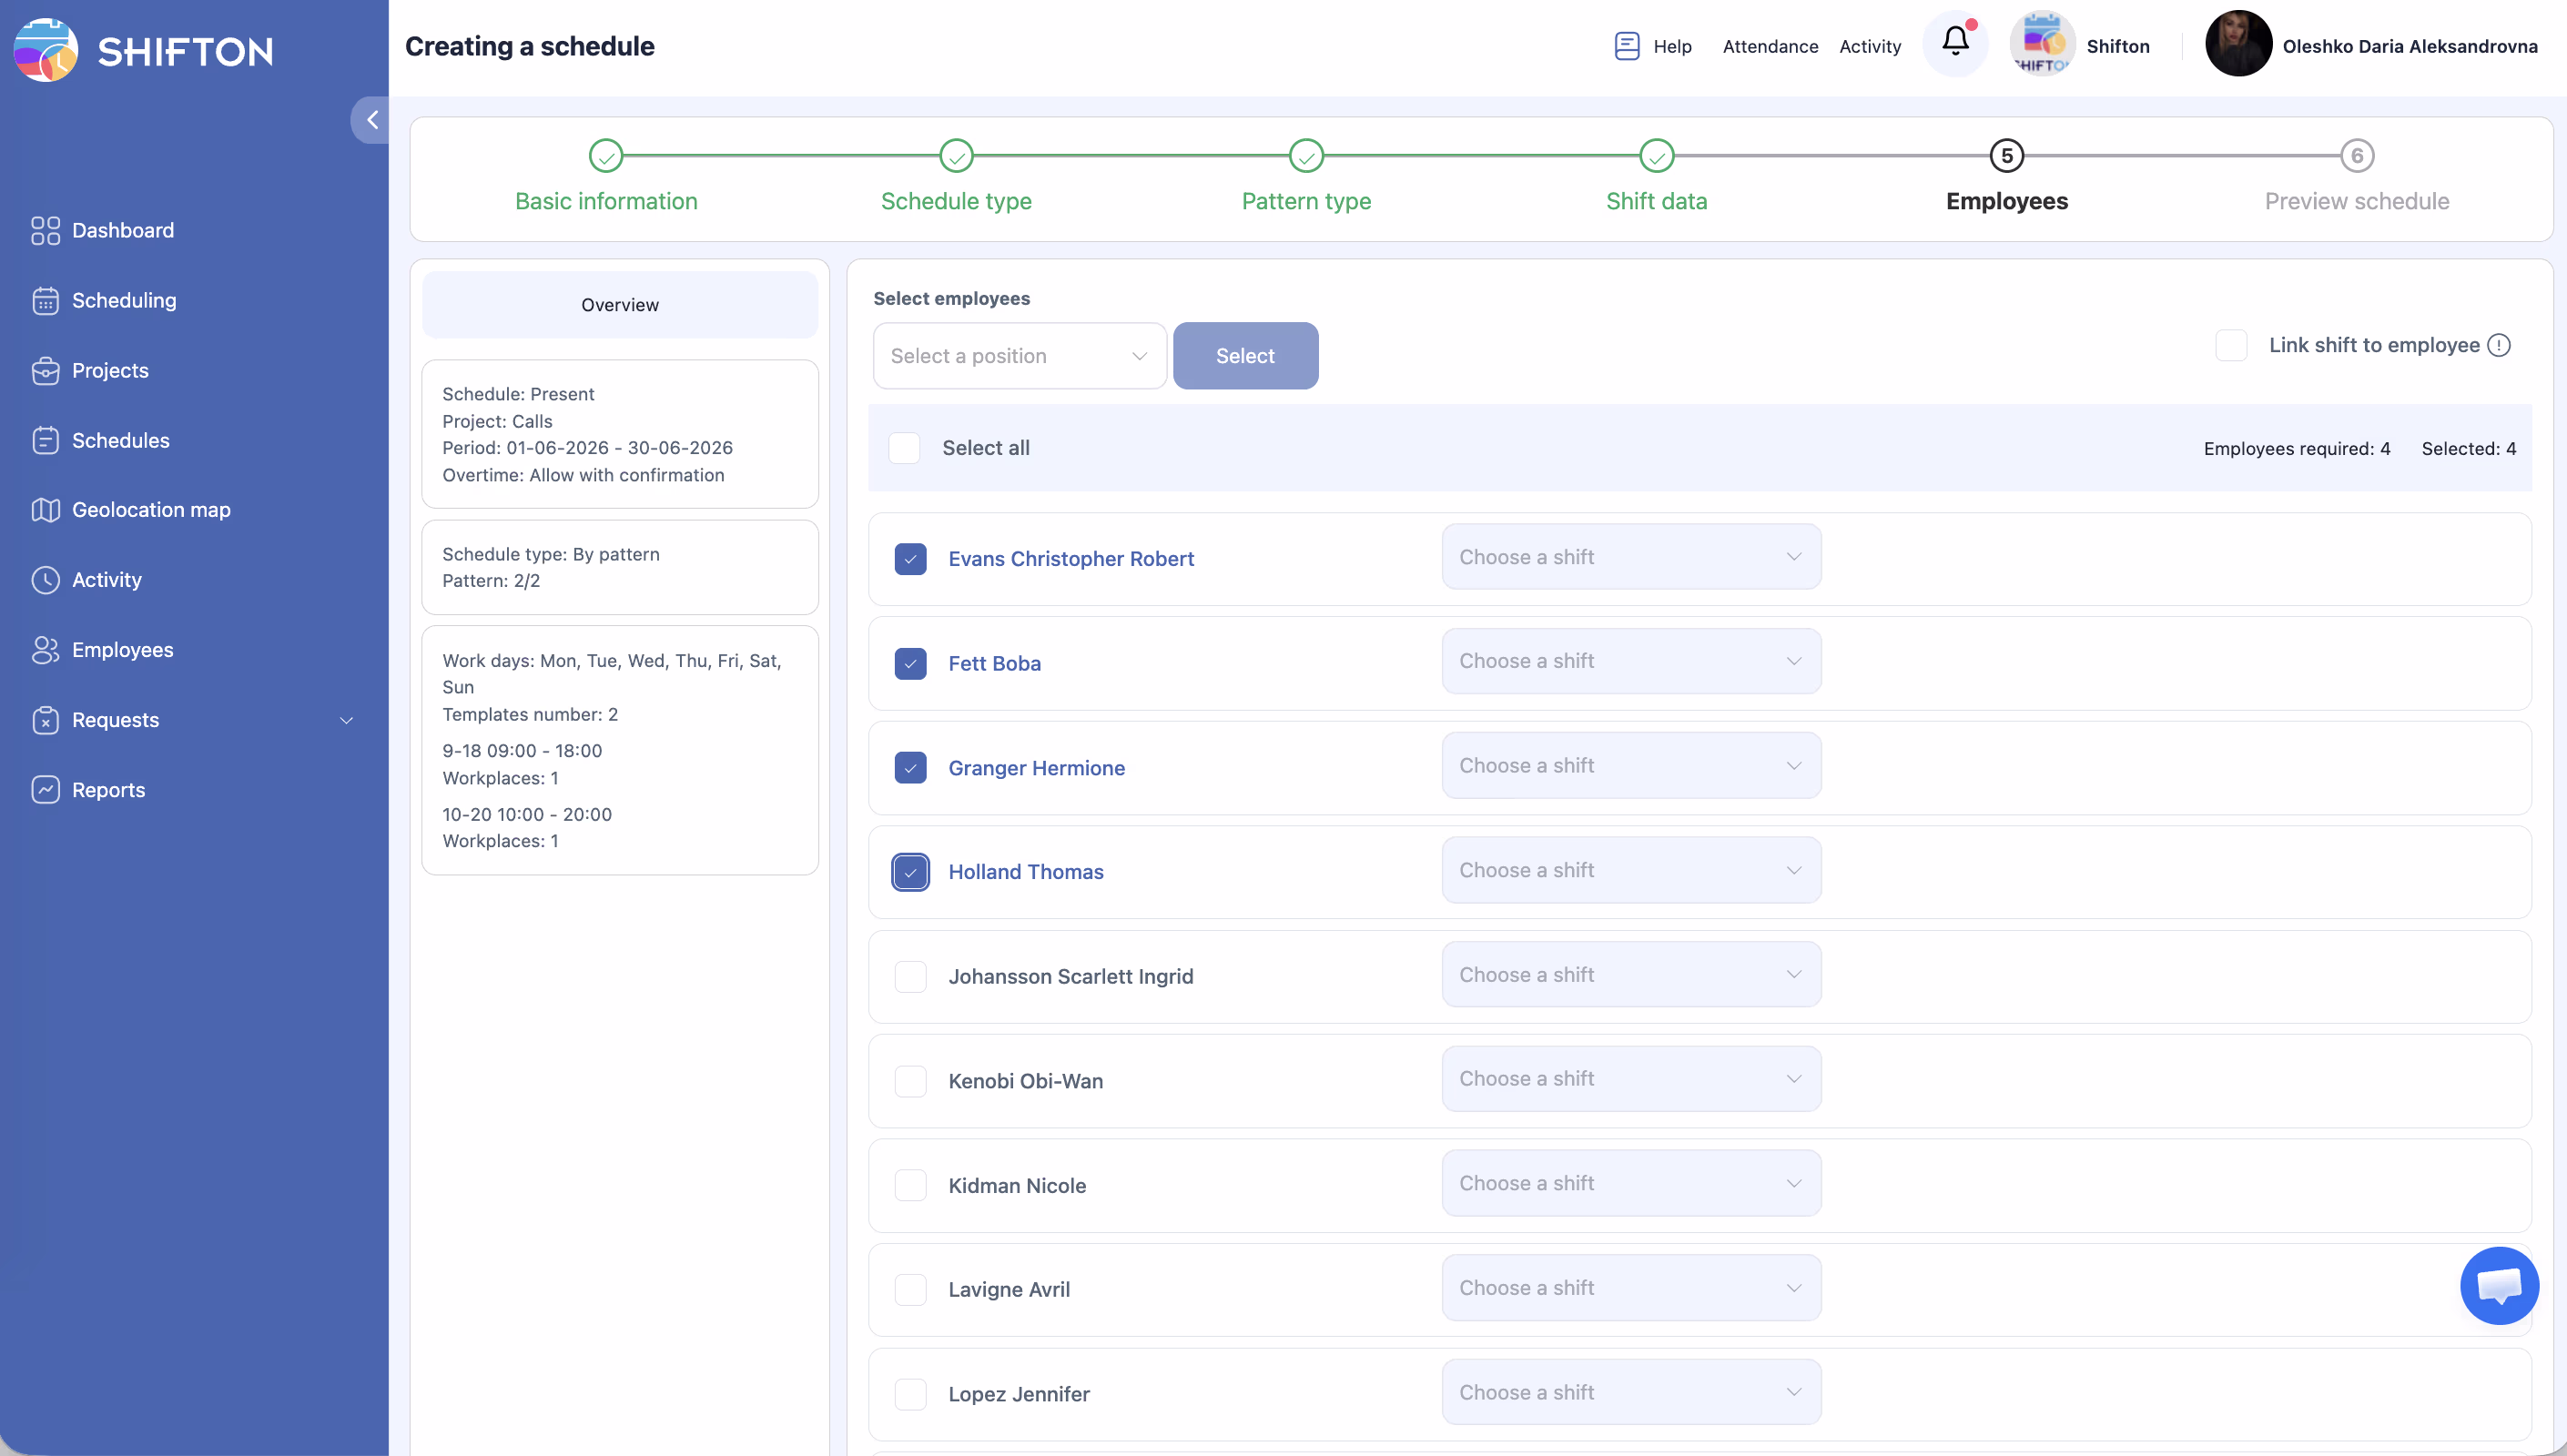Enable Link shift to employee checkbox
Image resolution: width=2567 pixels, height=1456 pixels.
[x=2231, y=345]
